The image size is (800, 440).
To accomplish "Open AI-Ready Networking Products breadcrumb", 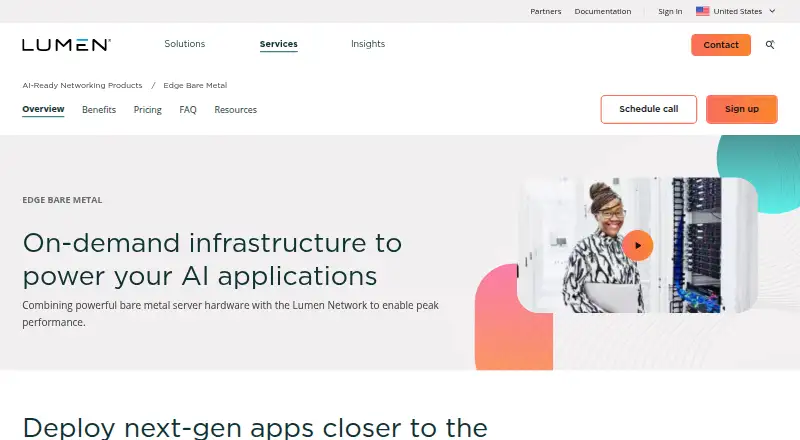I will click(82, 85).
